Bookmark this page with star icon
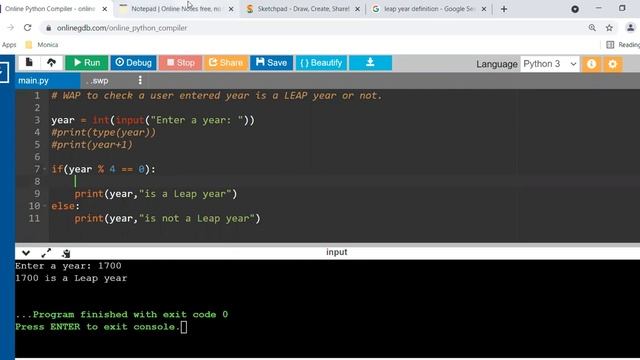The image size is (640, 360). pyautogui.click(x=609, y=28)
